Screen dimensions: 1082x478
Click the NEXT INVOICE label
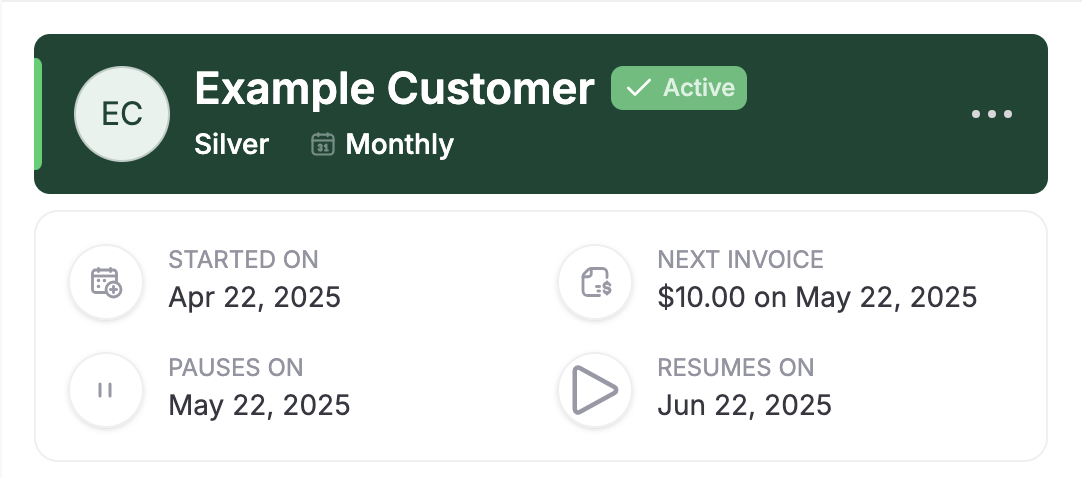tap(740, 260)
